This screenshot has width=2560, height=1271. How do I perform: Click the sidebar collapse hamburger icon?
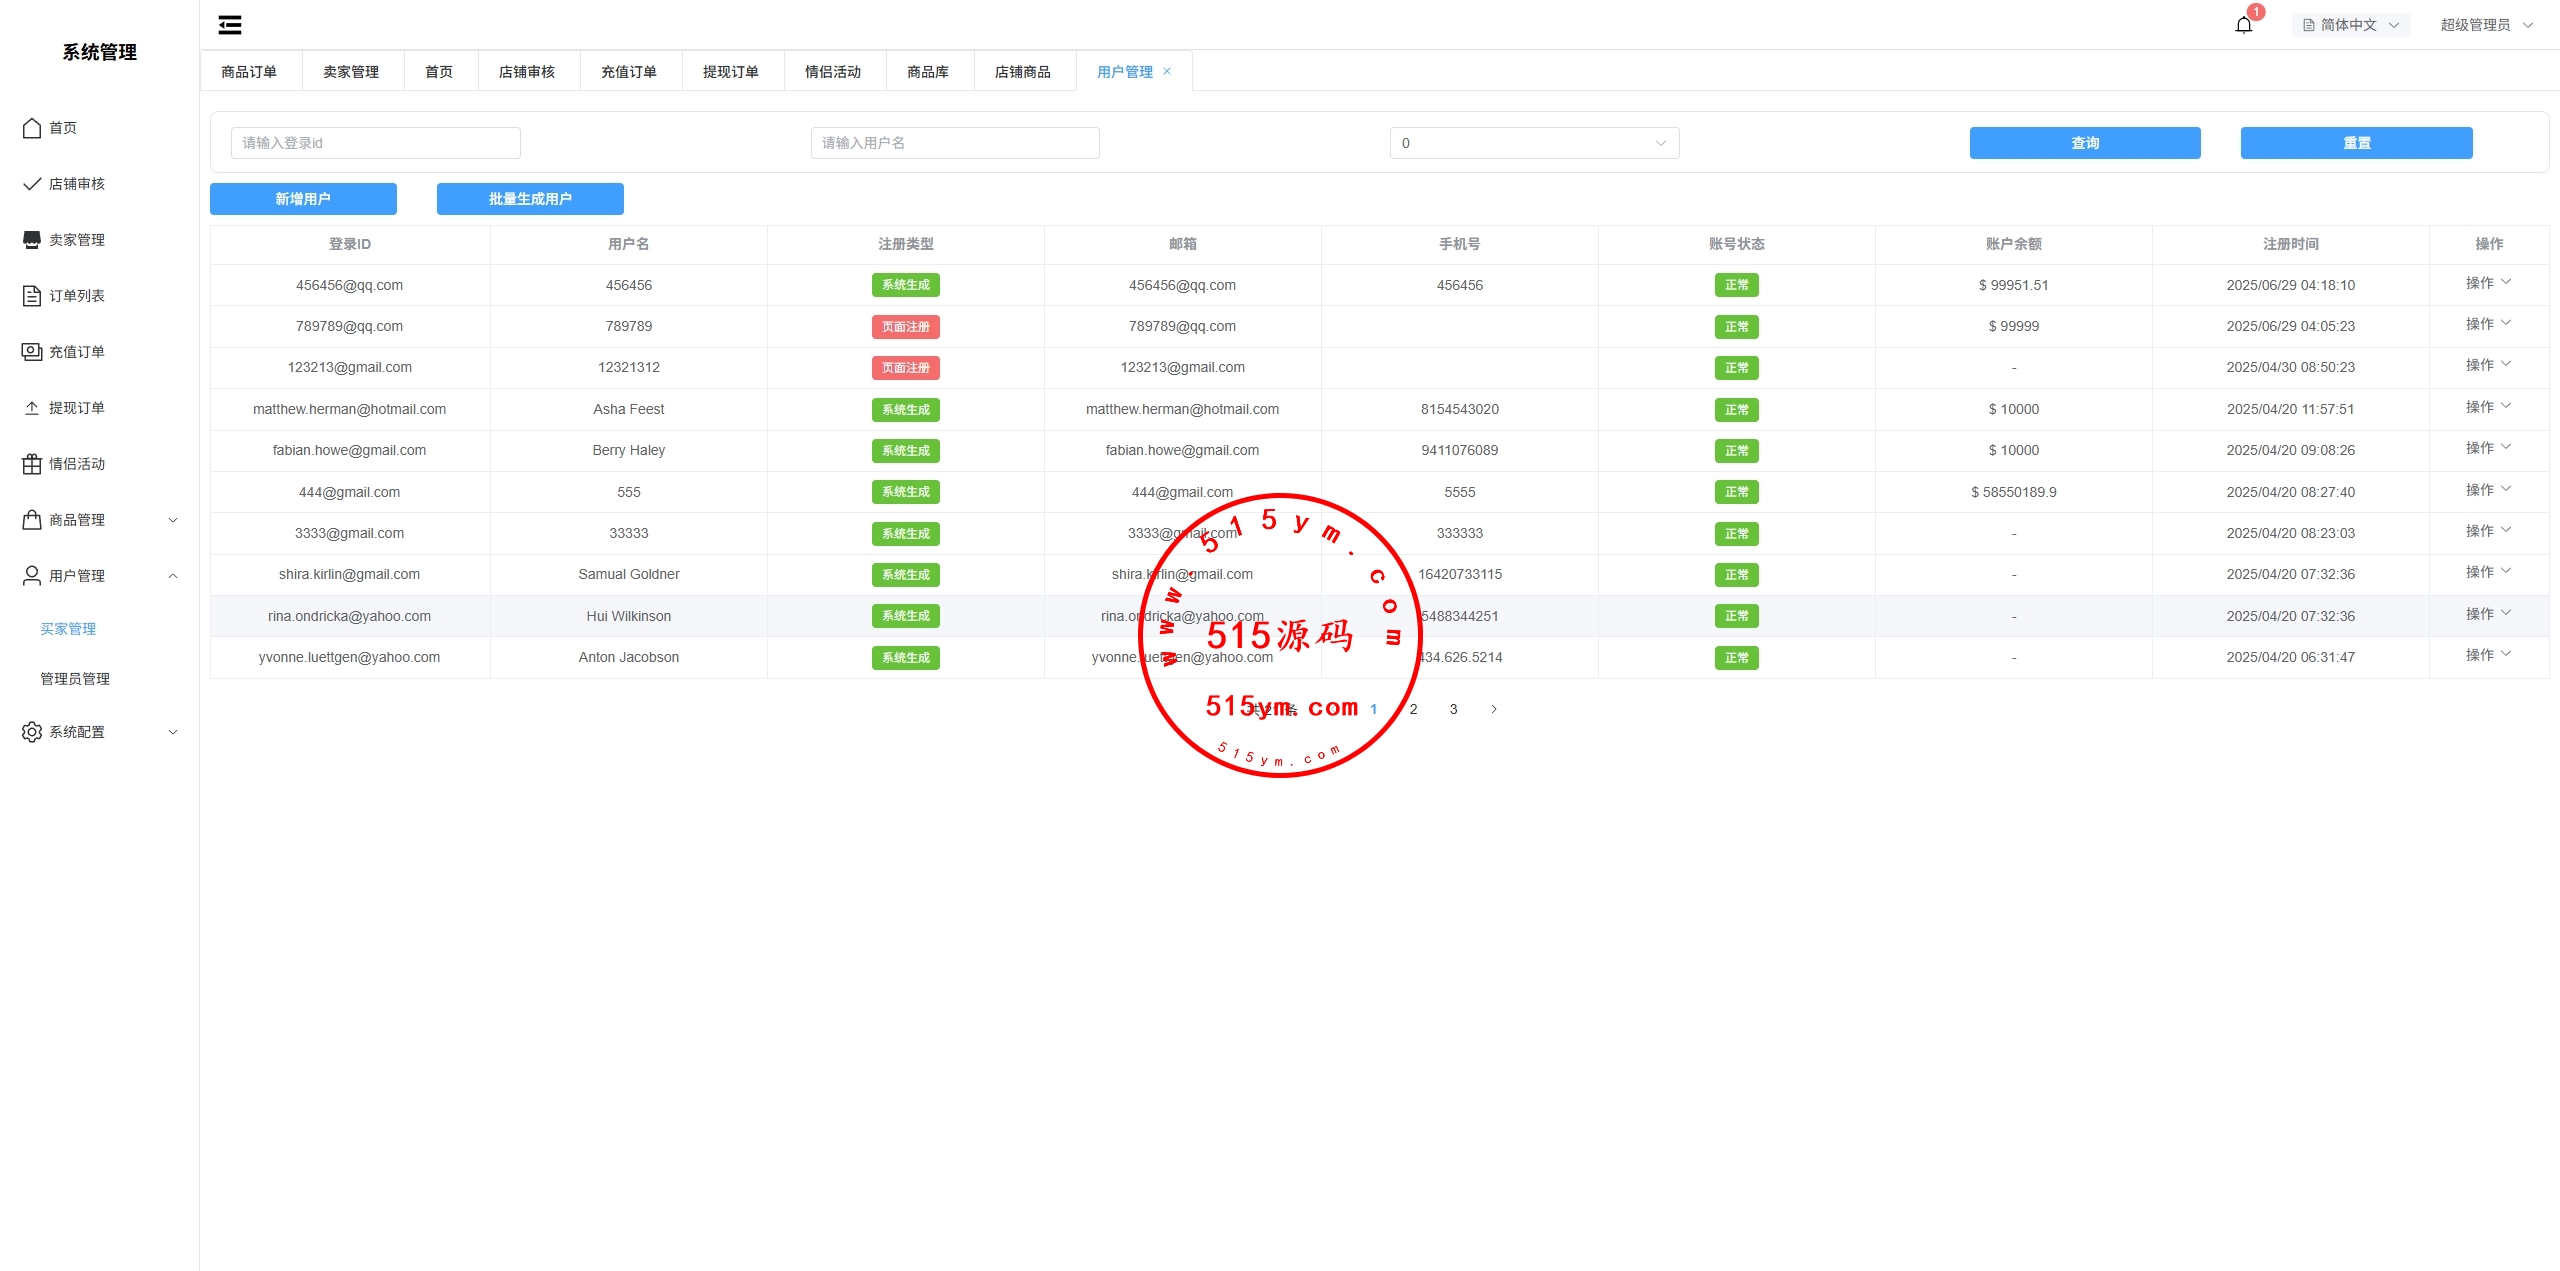[230, 25]
